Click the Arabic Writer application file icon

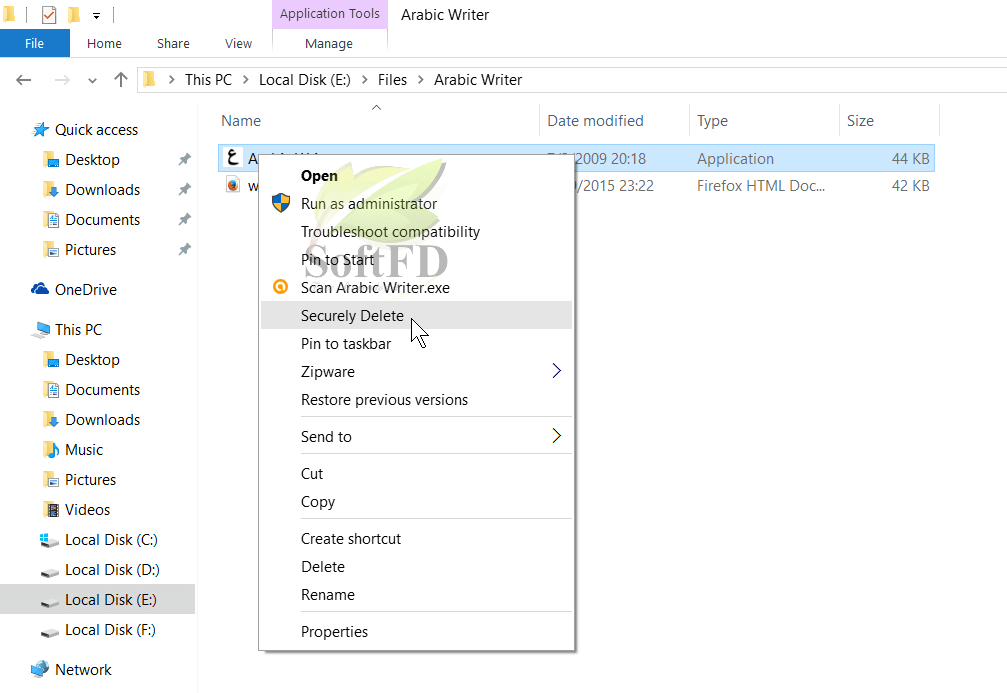(x=233, y=157)
